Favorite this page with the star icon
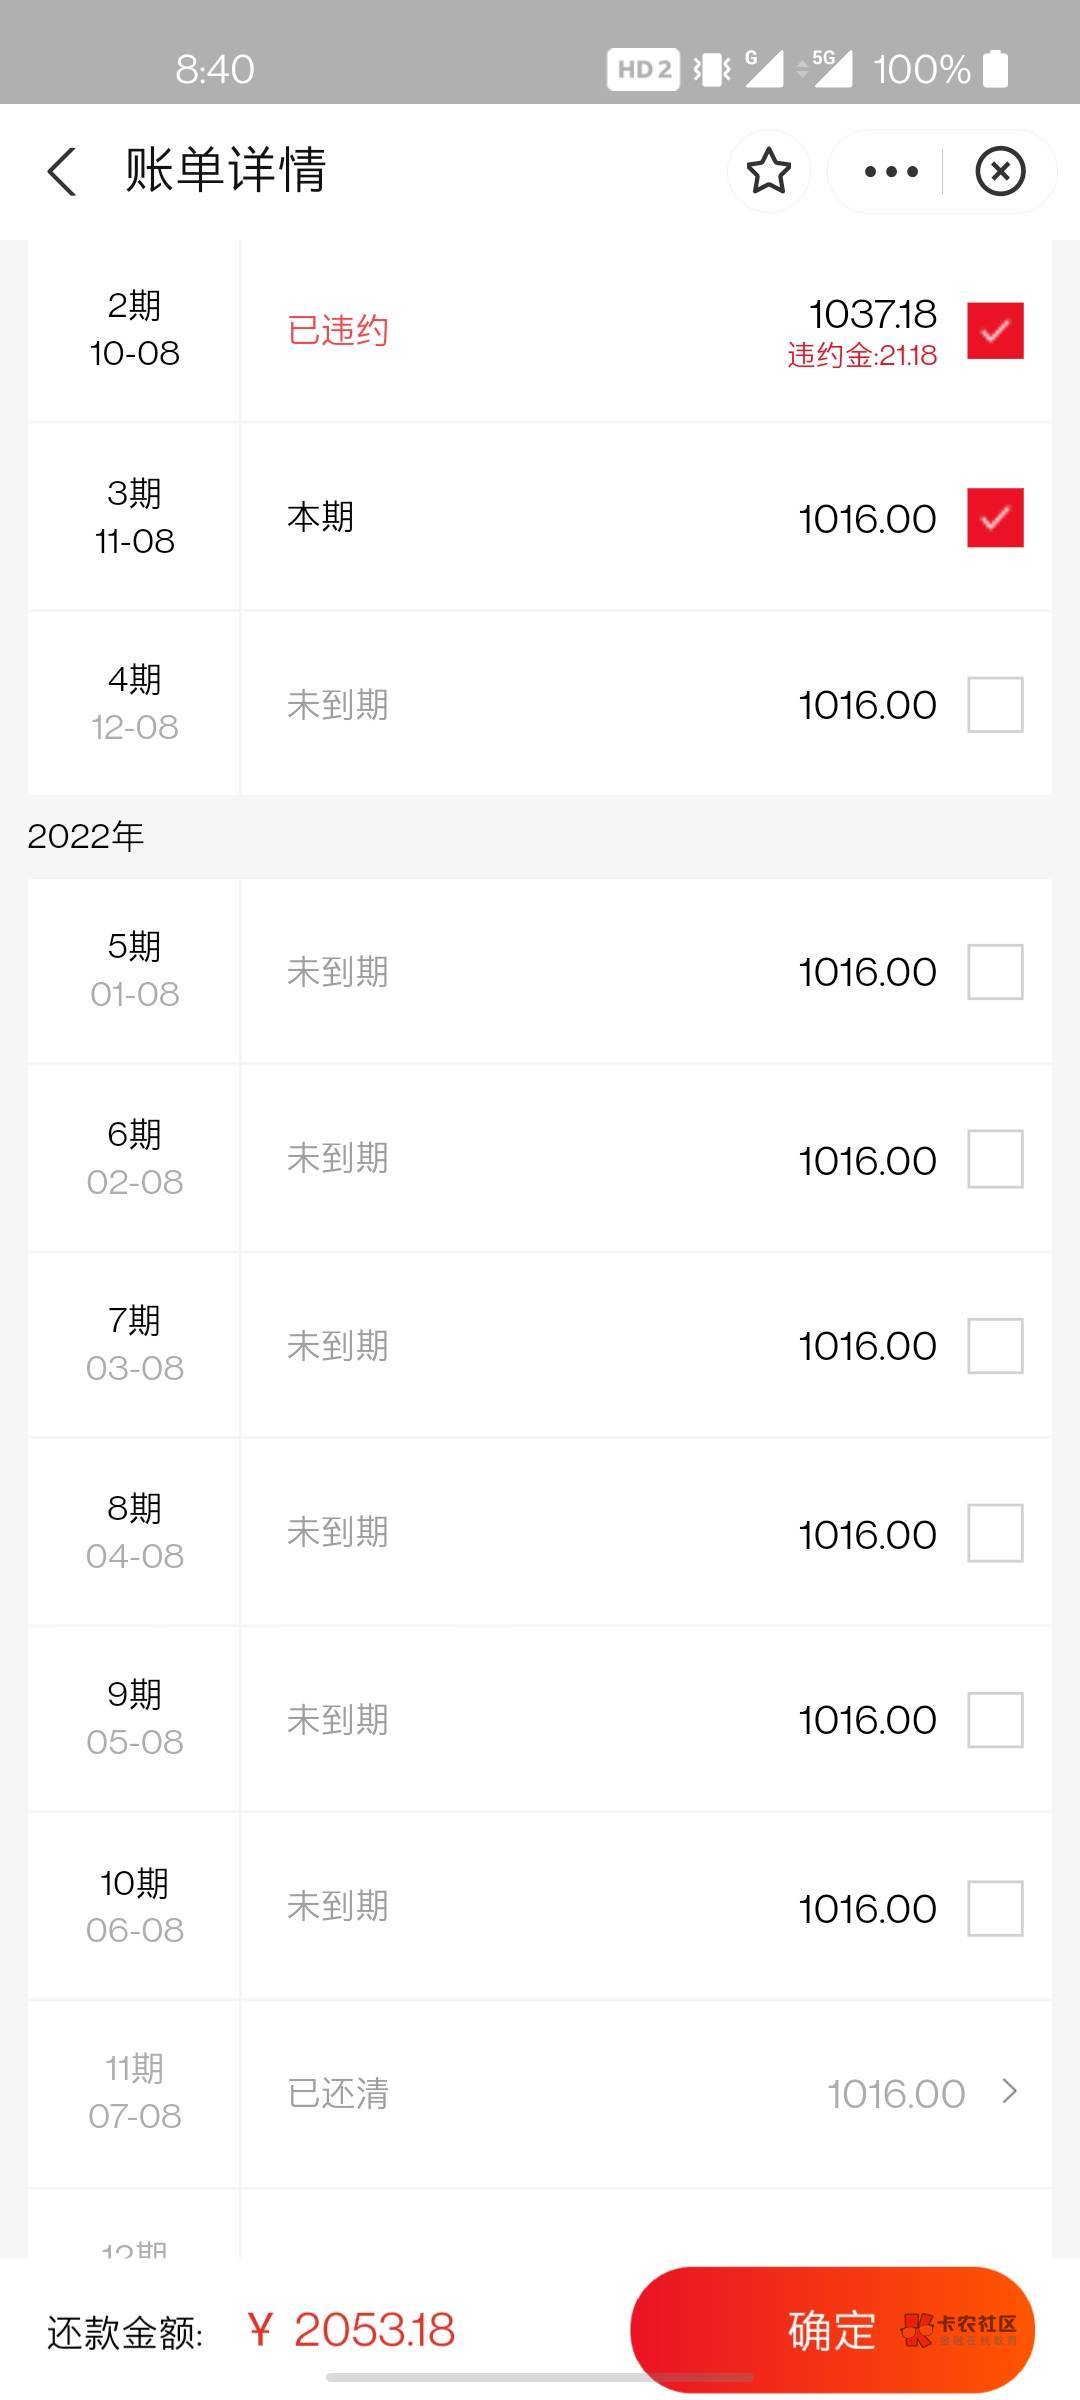This screenshot has width=1080, height=2400. pos(768,171)
